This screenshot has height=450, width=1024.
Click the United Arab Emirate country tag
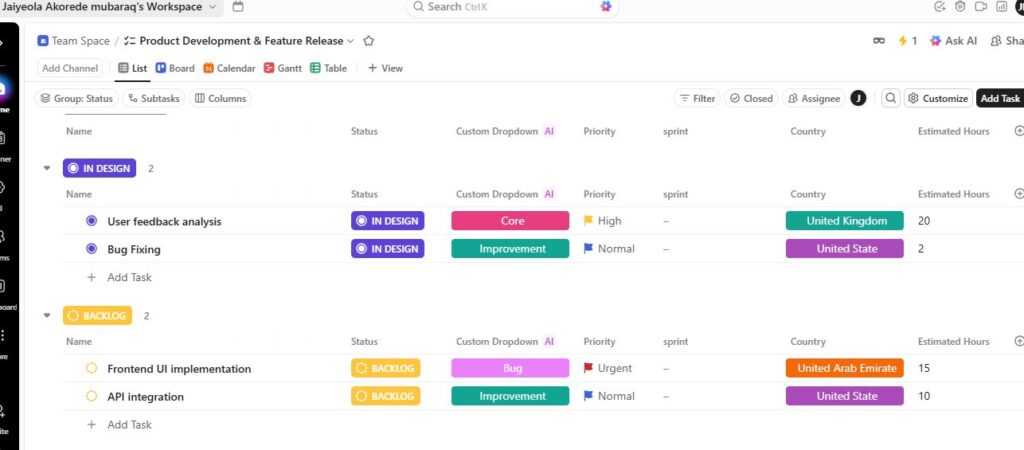coord(844,368)
